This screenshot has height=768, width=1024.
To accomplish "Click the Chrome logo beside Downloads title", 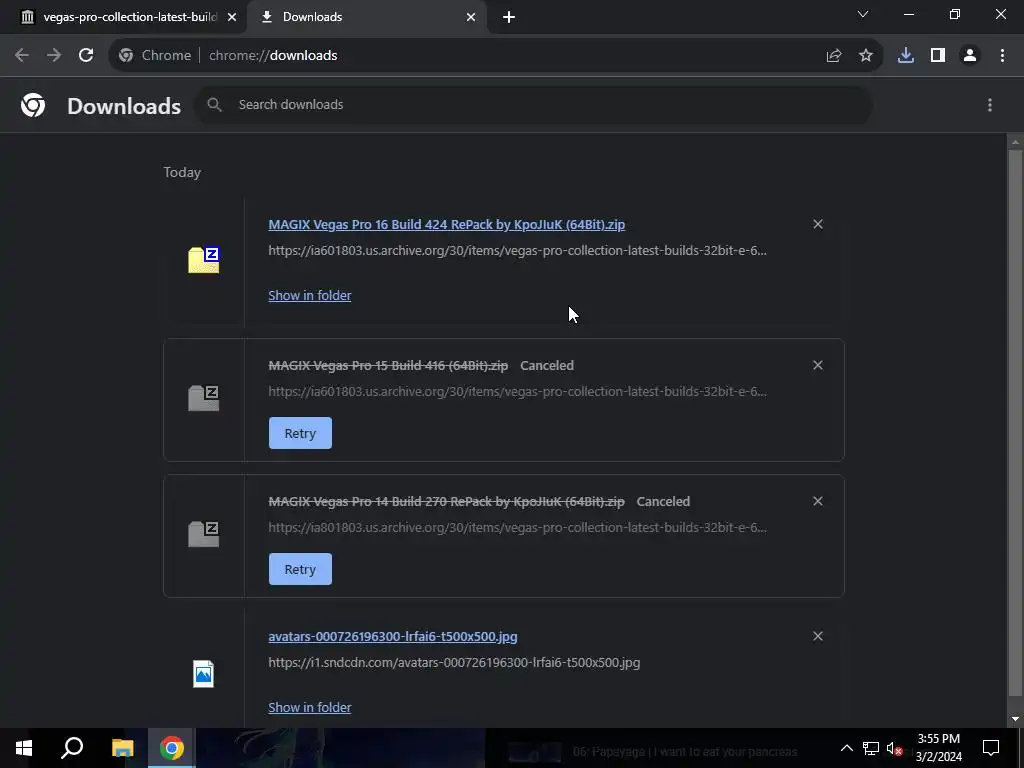I will 33,105.
